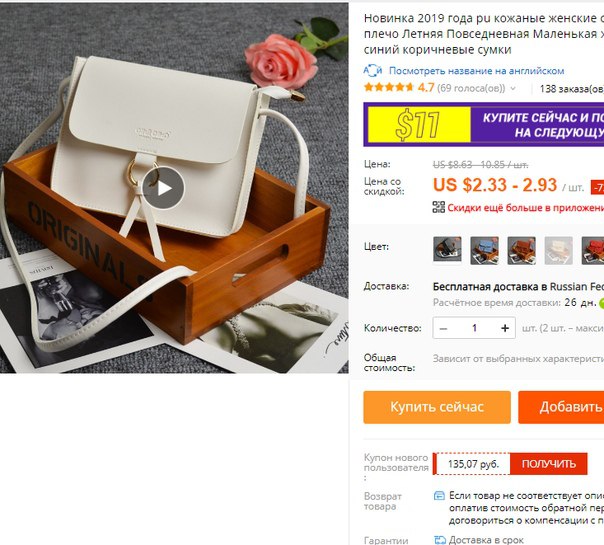Click the $11 promotional banner
The width and height of the screenshot is (604, 545).
point(484,124)
